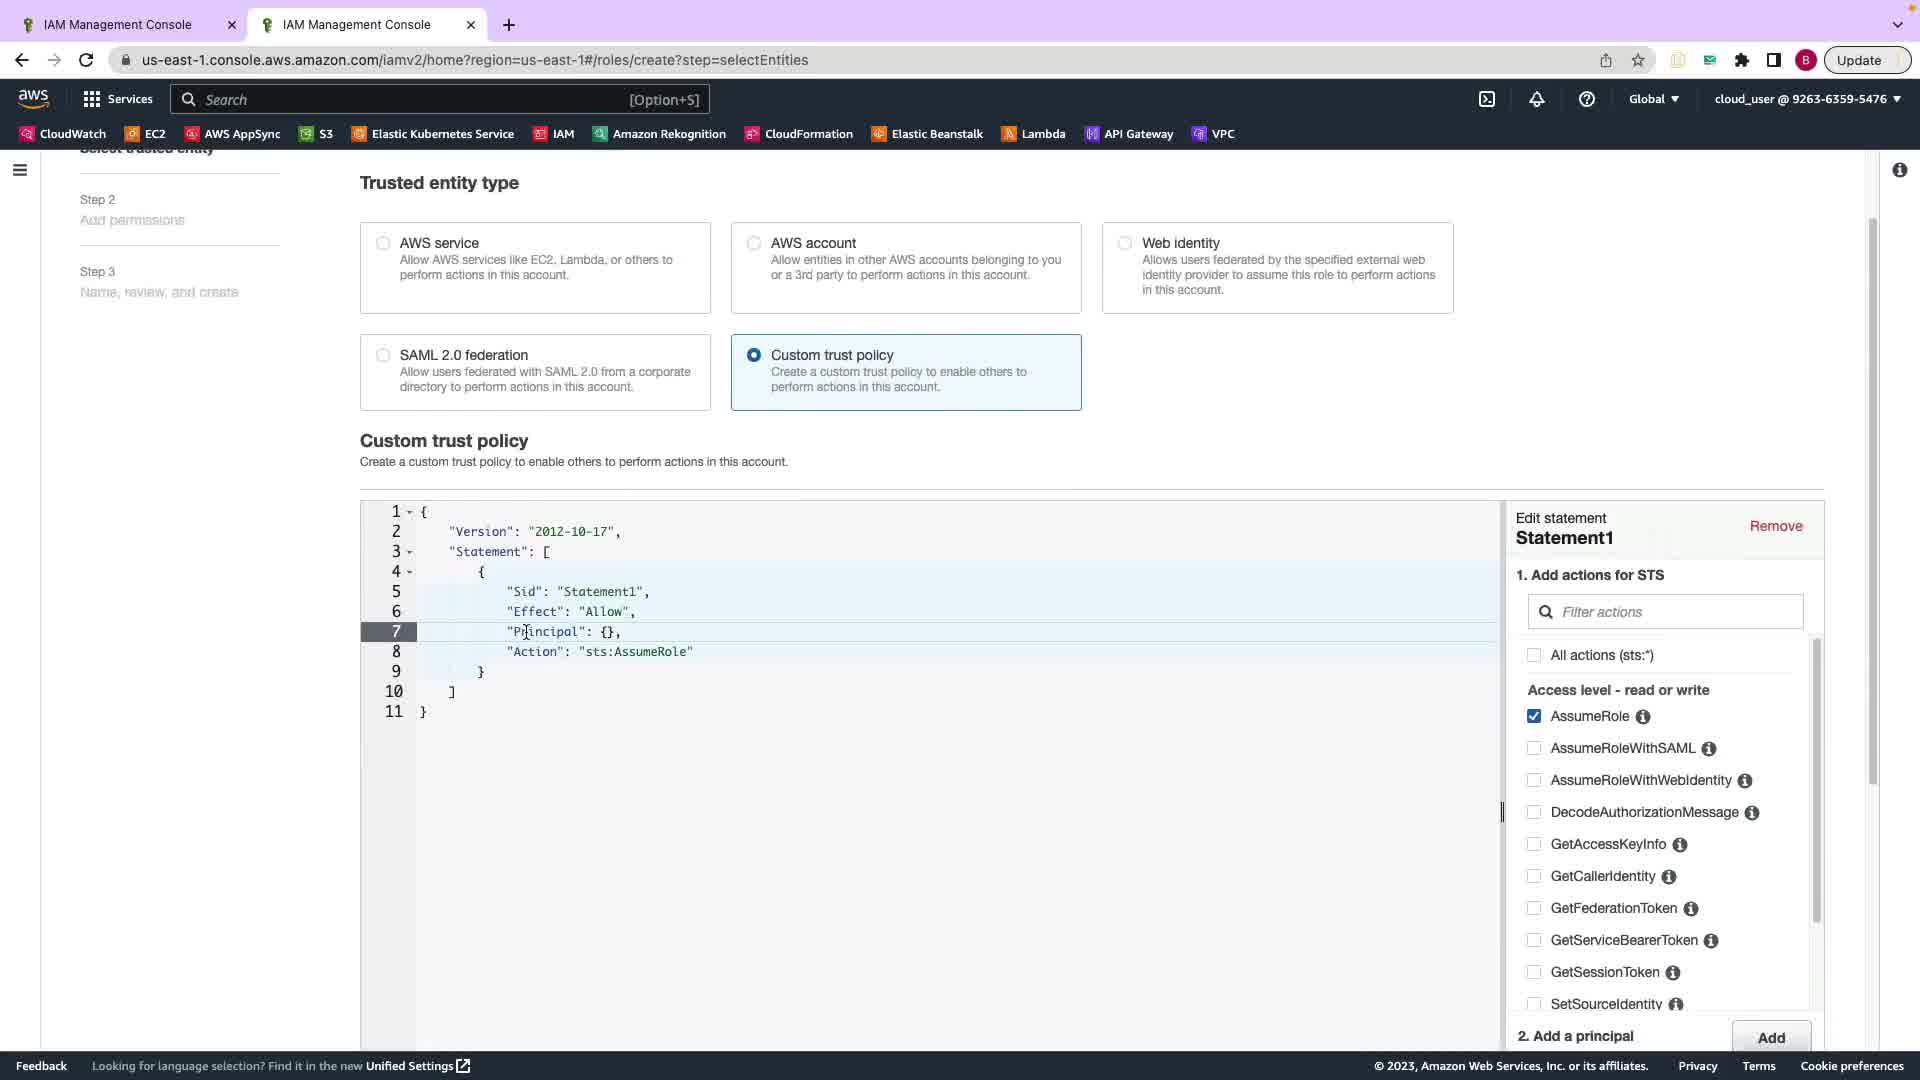
Task: Open the Lambda bookmark shortcut
Action: tap(1033, 134)
